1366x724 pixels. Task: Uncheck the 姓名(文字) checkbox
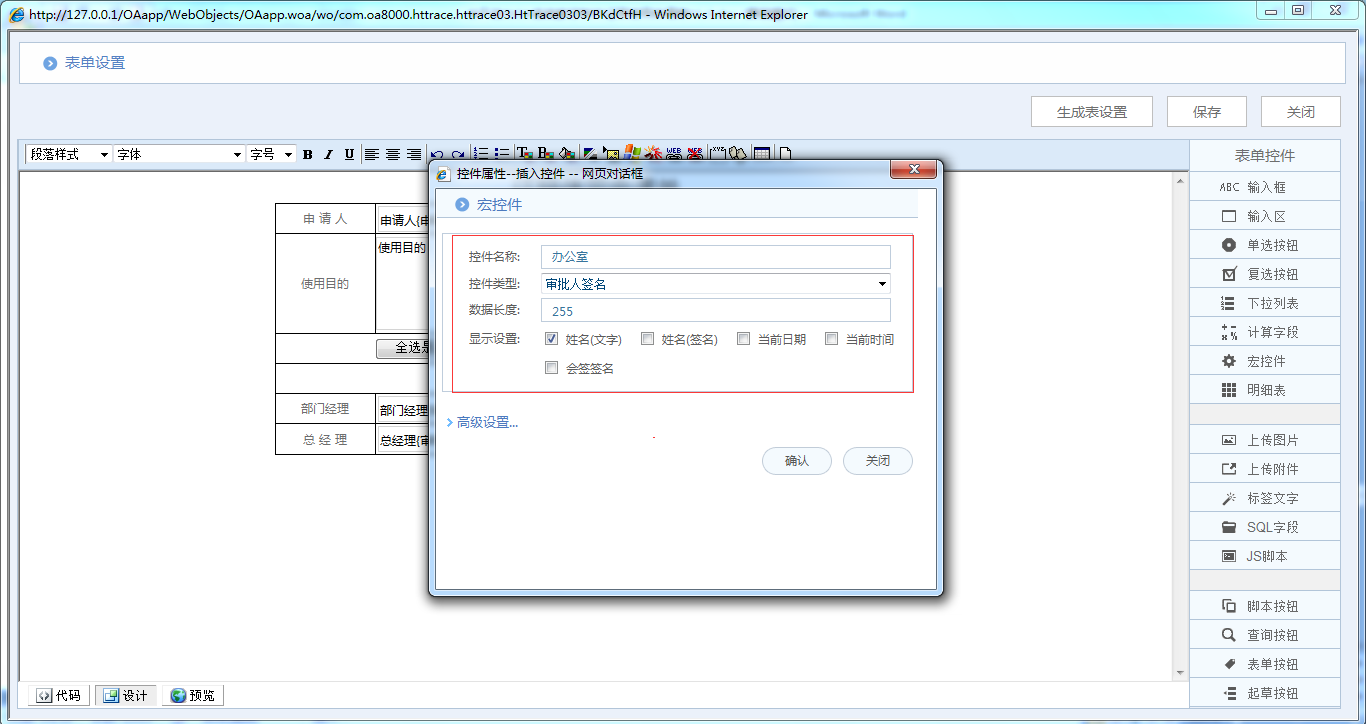(x=552, y=339)
